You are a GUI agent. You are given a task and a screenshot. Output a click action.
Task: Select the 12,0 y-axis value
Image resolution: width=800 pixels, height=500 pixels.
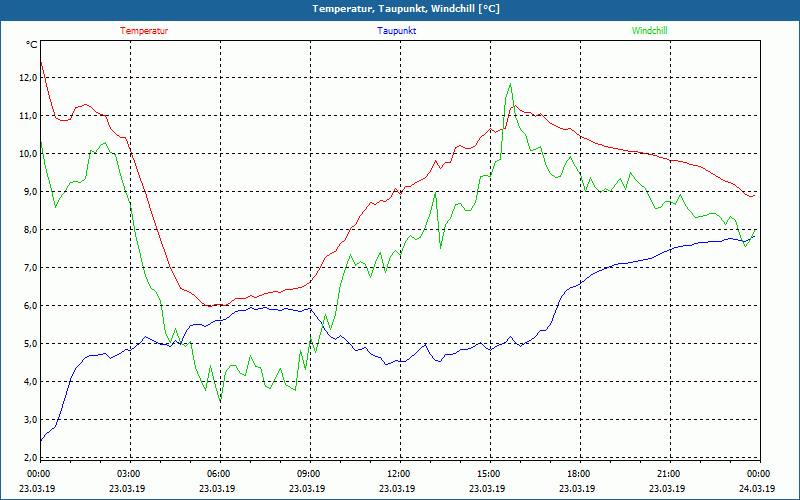(x=28, y=78)
